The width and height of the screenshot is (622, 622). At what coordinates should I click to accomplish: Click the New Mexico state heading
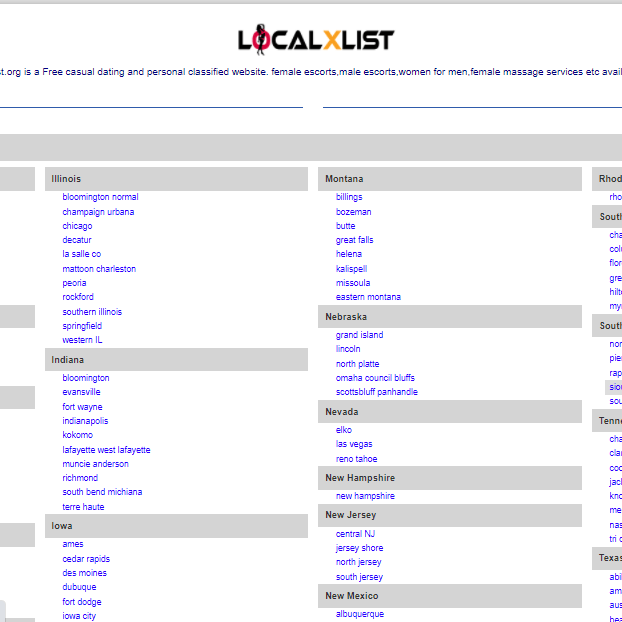(450, 596)
